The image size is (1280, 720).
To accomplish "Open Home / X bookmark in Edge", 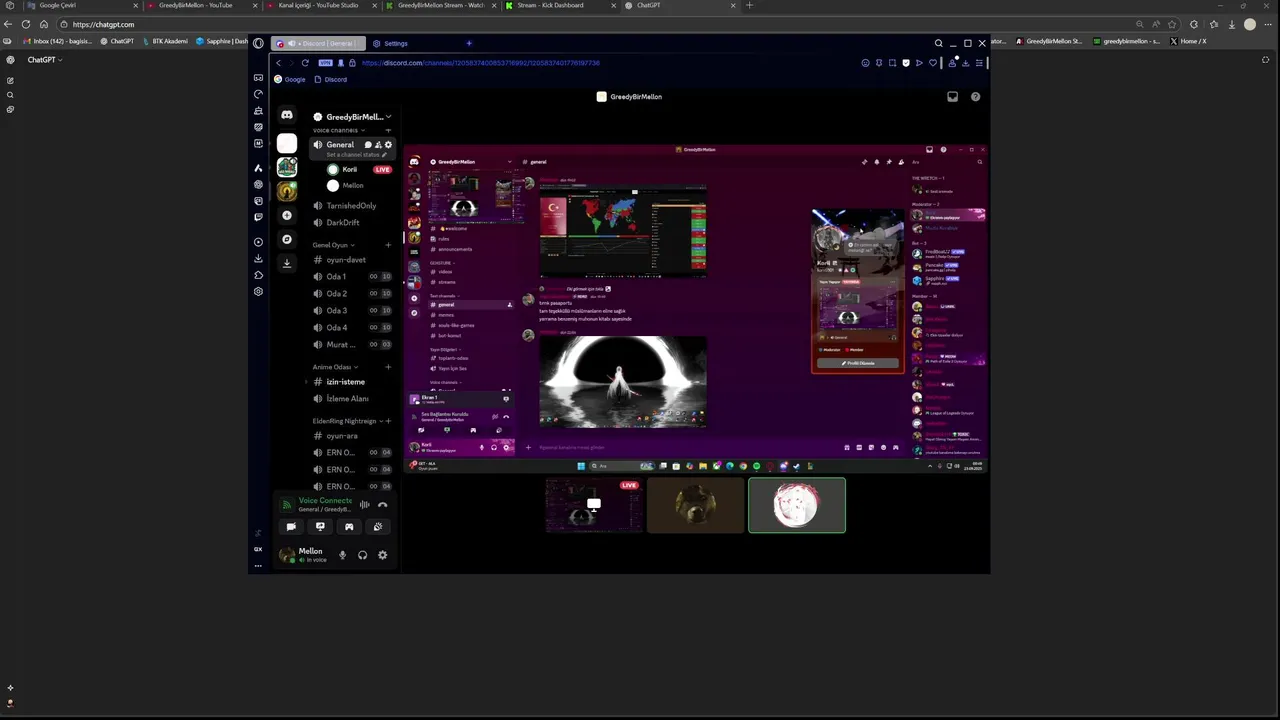I will 1189,41.
